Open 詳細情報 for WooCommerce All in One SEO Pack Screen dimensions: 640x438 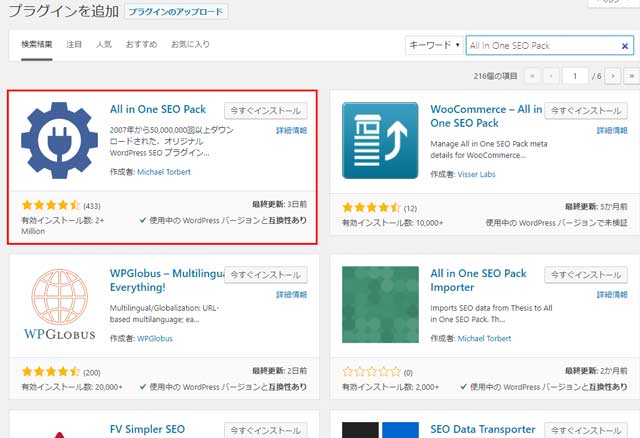point(612,131)
